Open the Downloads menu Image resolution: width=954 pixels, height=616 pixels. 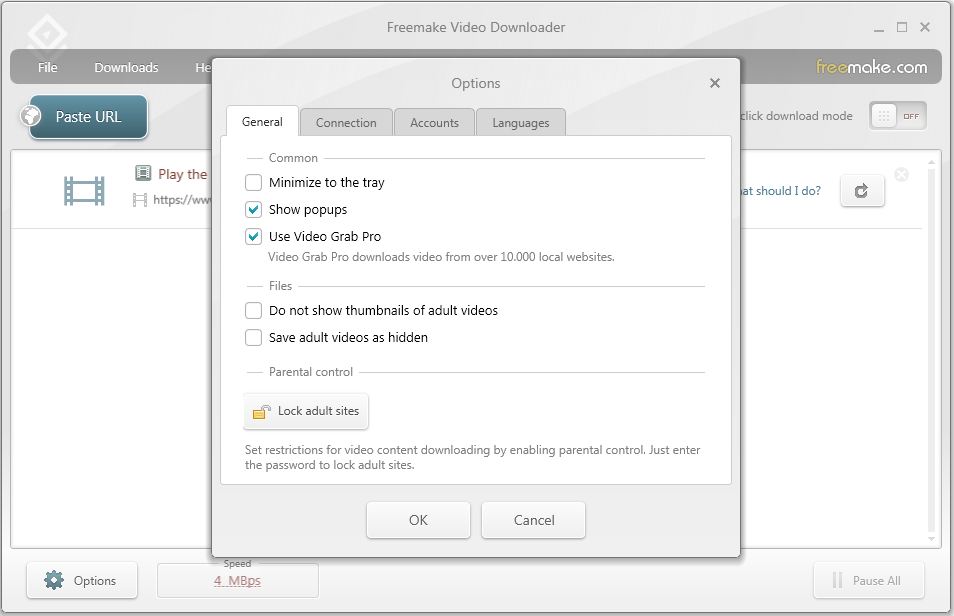(126, 68)
